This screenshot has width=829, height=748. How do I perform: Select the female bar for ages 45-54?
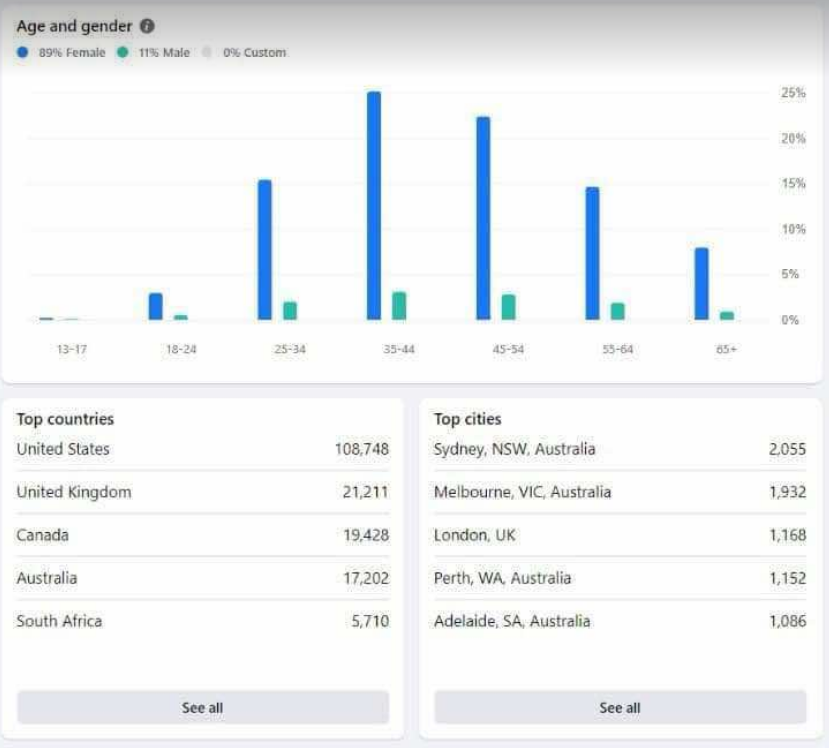[x=483, y=218]
